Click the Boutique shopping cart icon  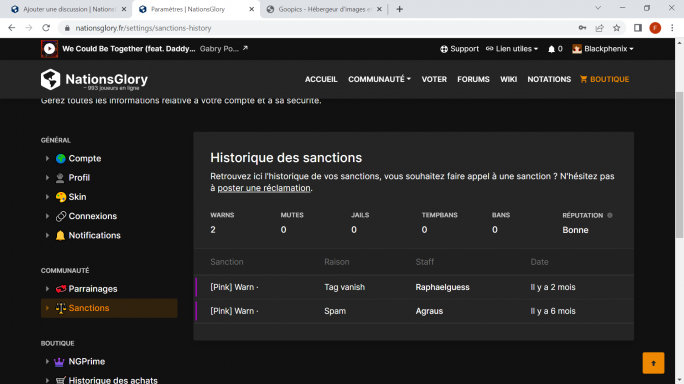tap(583, 79)
